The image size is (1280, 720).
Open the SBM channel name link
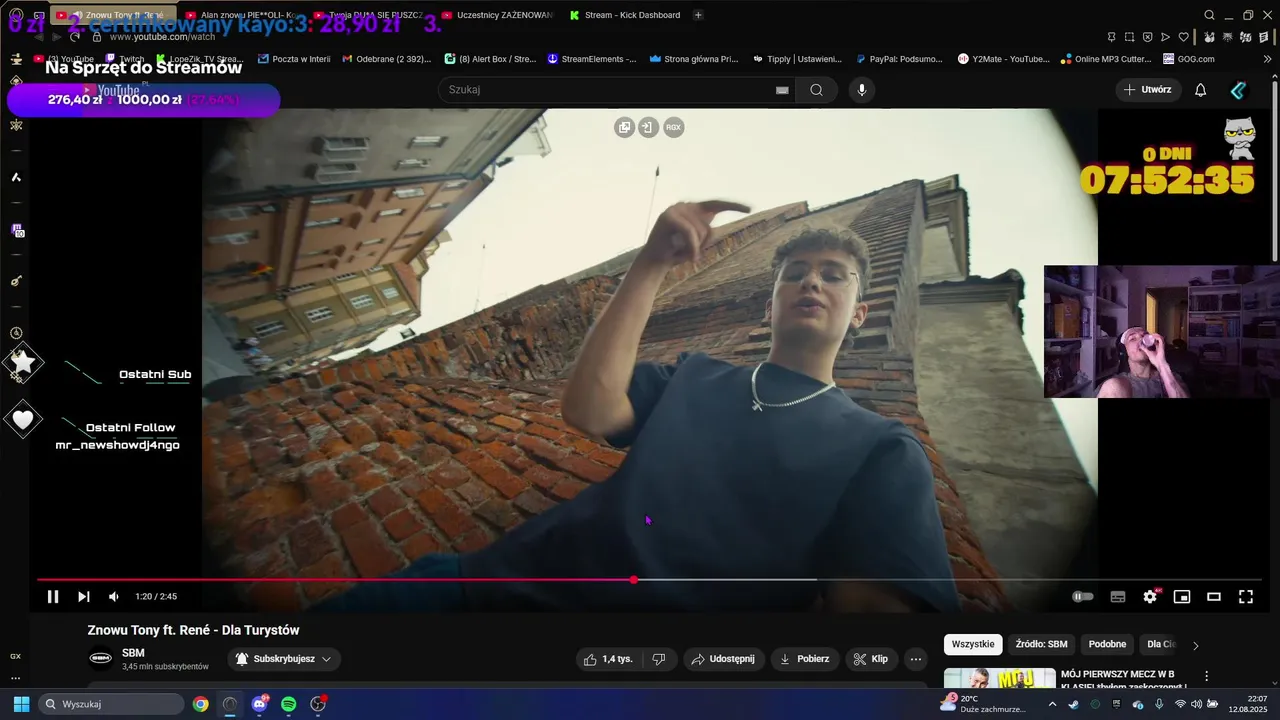(133, 653)
